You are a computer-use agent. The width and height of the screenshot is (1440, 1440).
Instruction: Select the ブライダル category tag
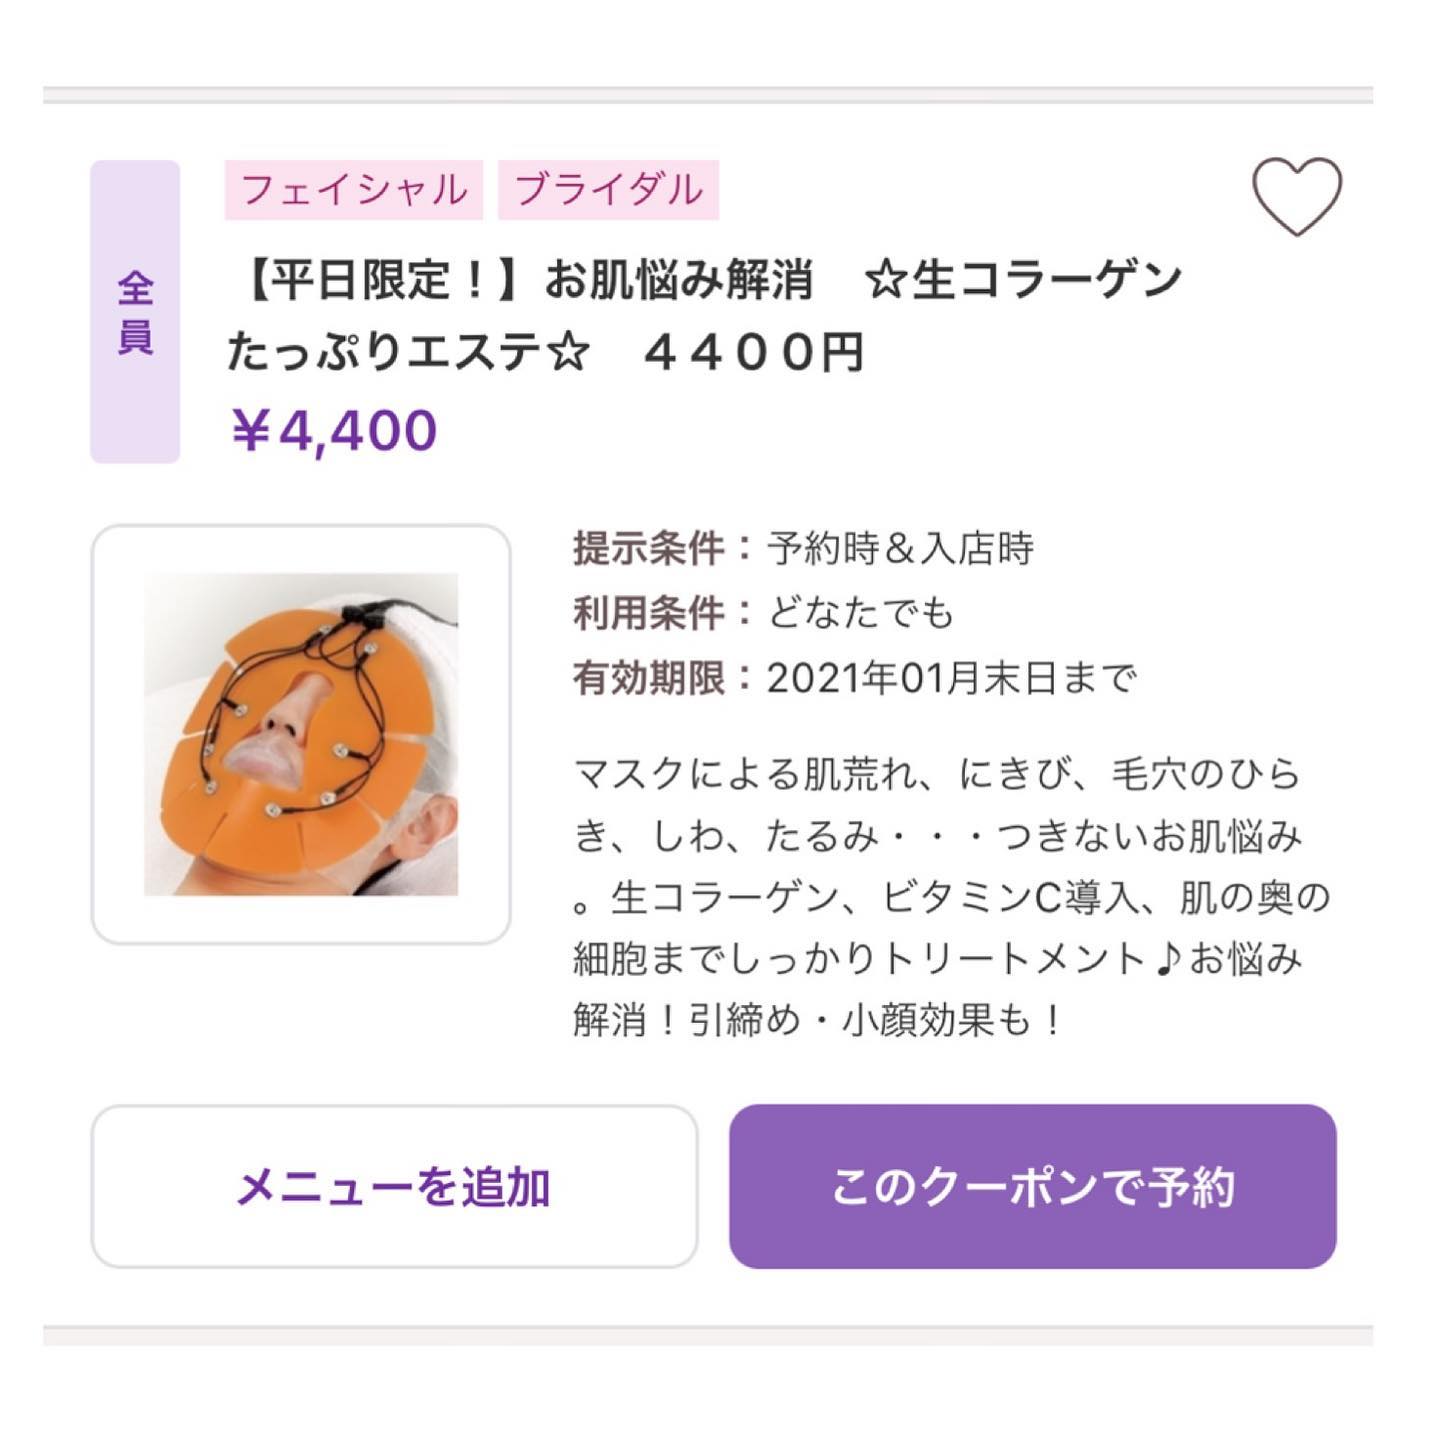tap(608, 190)
